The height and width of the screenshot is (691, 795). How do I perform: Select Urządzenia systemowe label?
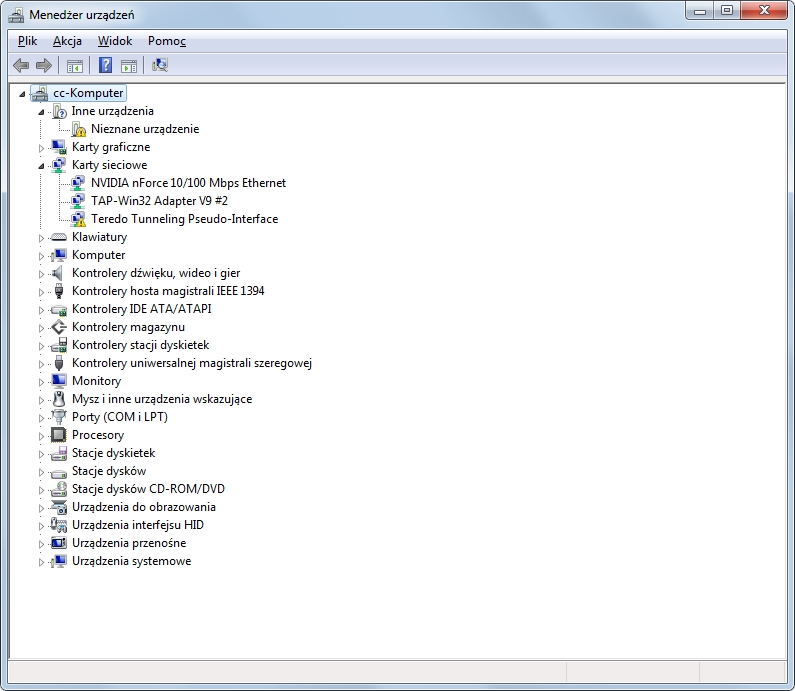point(131,561)
